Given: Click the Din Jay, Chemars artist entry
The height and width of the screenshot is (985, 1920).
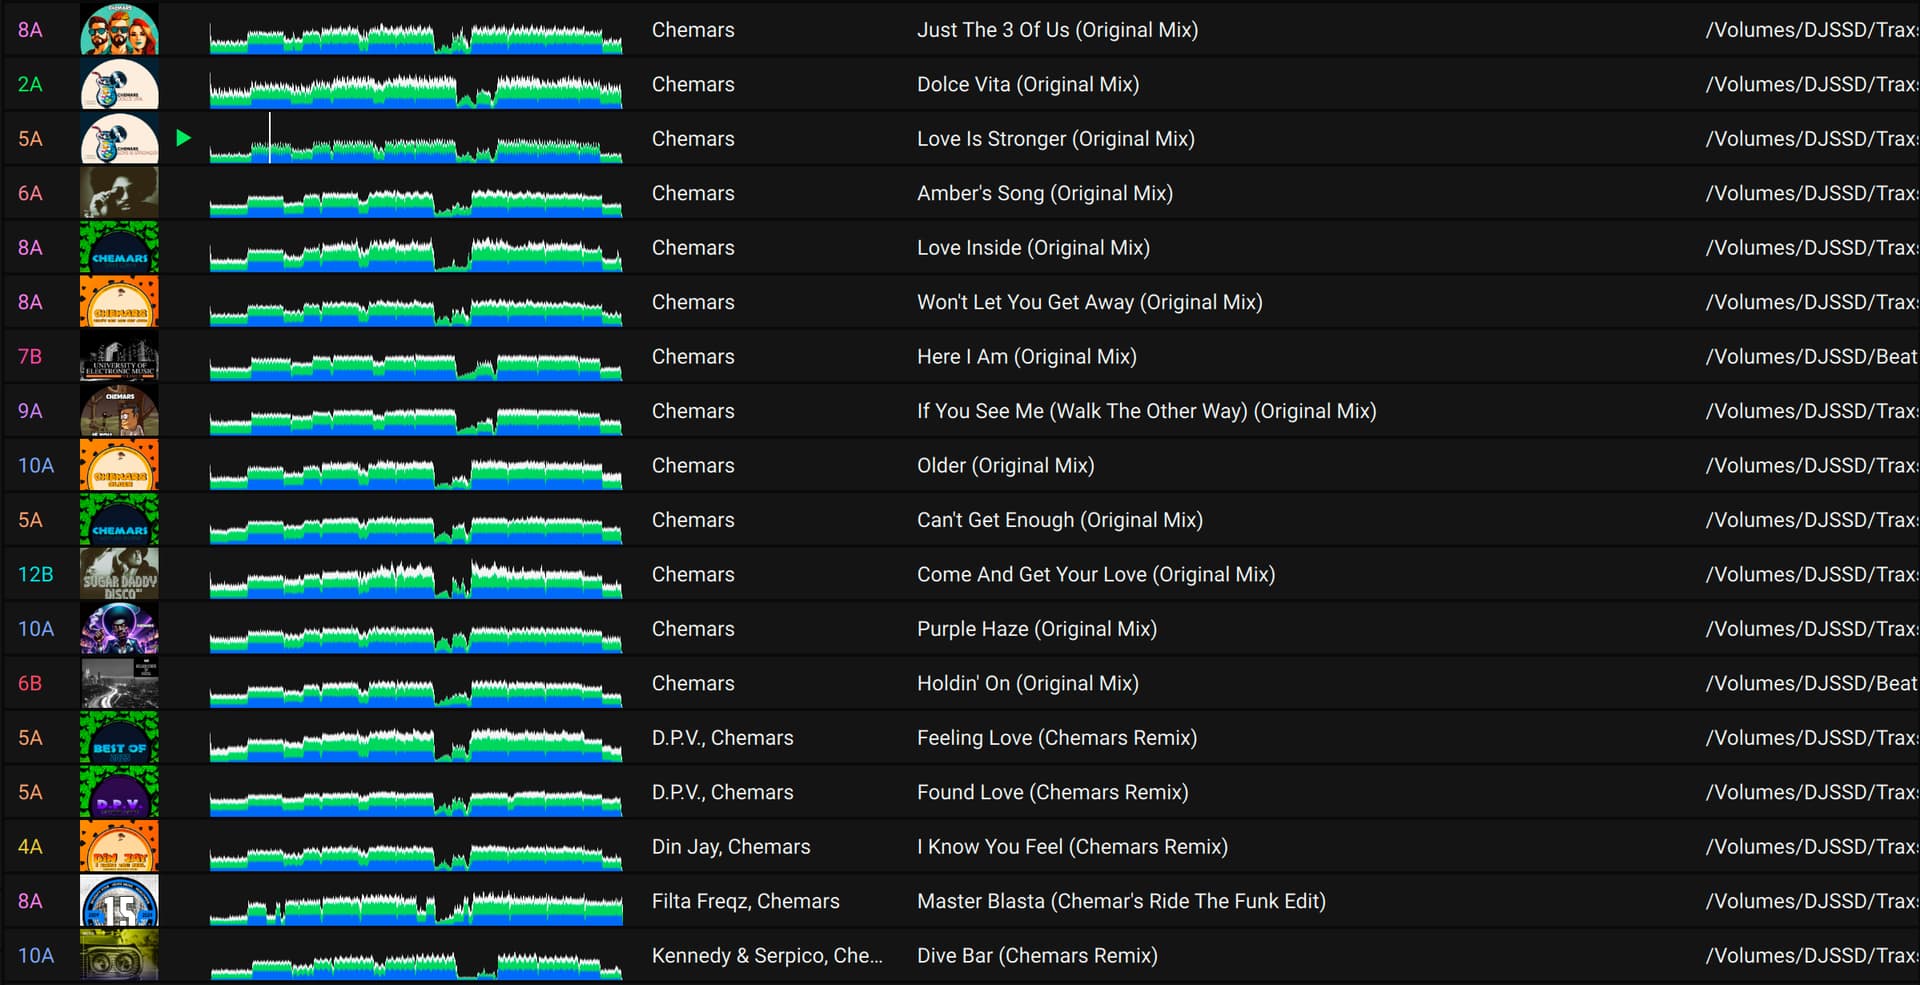Looking at the screenshot, I should click(730, 846).
